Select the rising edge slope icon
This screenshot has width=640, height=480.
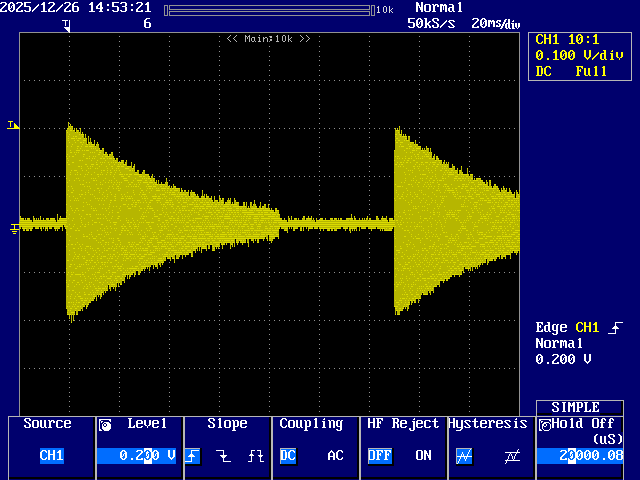click(x=193, y=456)
